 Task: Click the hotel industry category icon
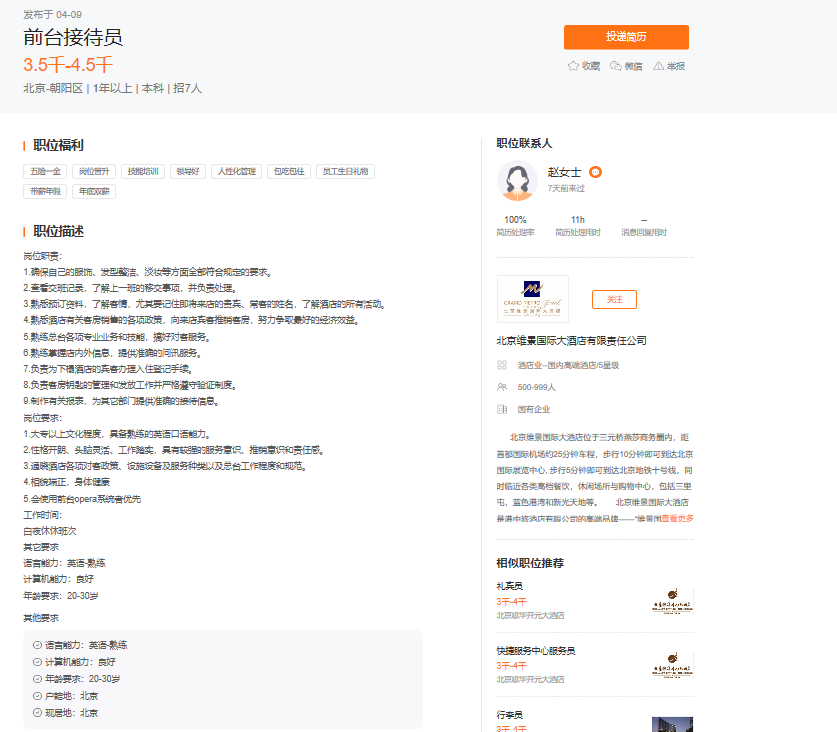(x=502, y=365)
